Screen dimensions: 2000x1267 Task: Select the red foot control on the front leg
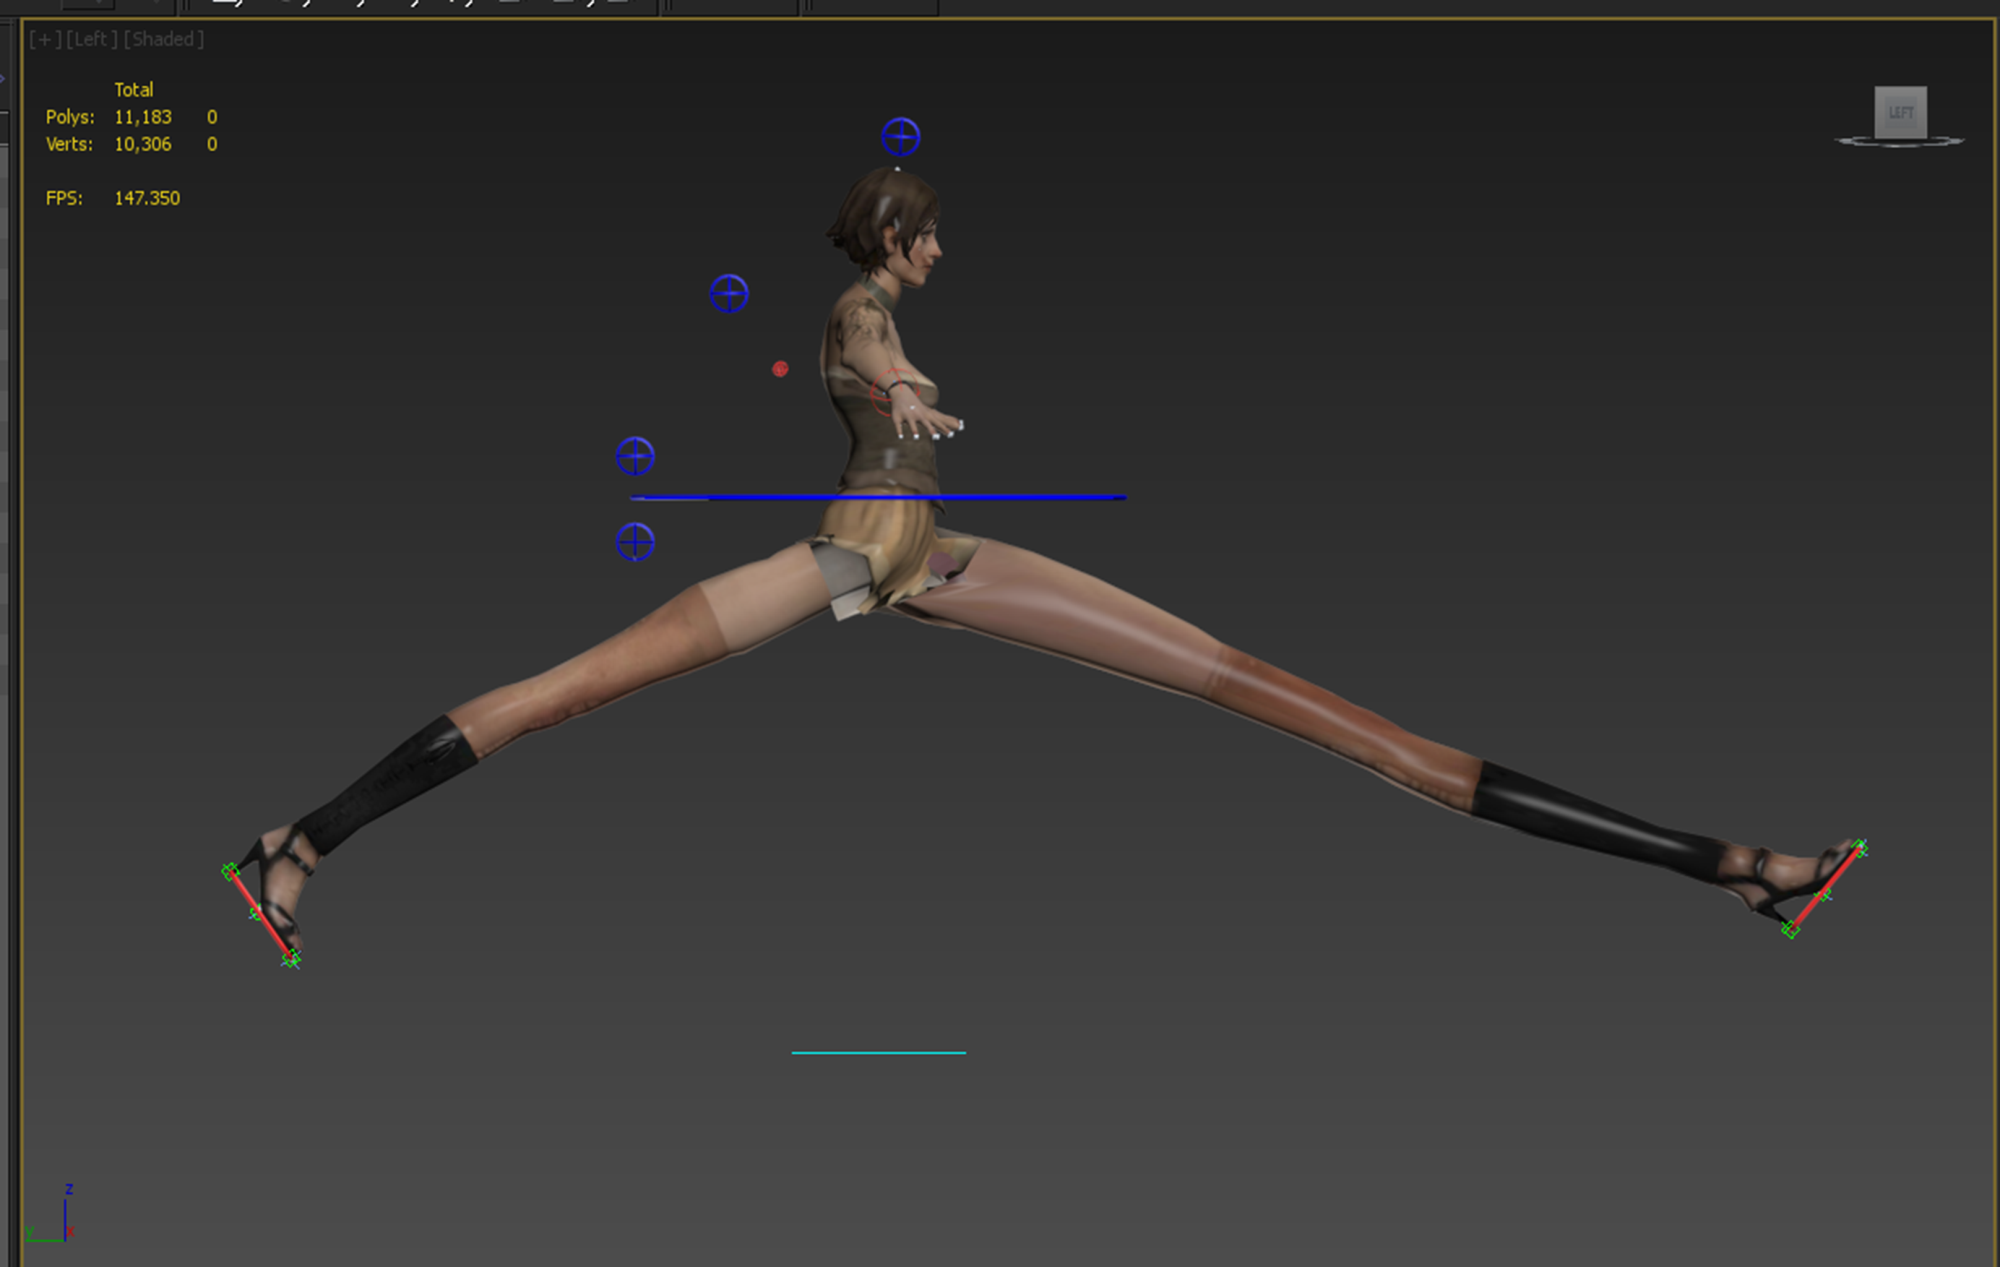pos(1825,889)
